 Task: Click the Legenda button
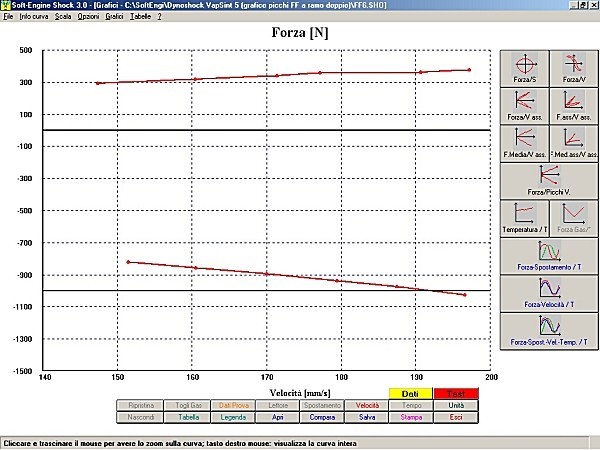233,417
